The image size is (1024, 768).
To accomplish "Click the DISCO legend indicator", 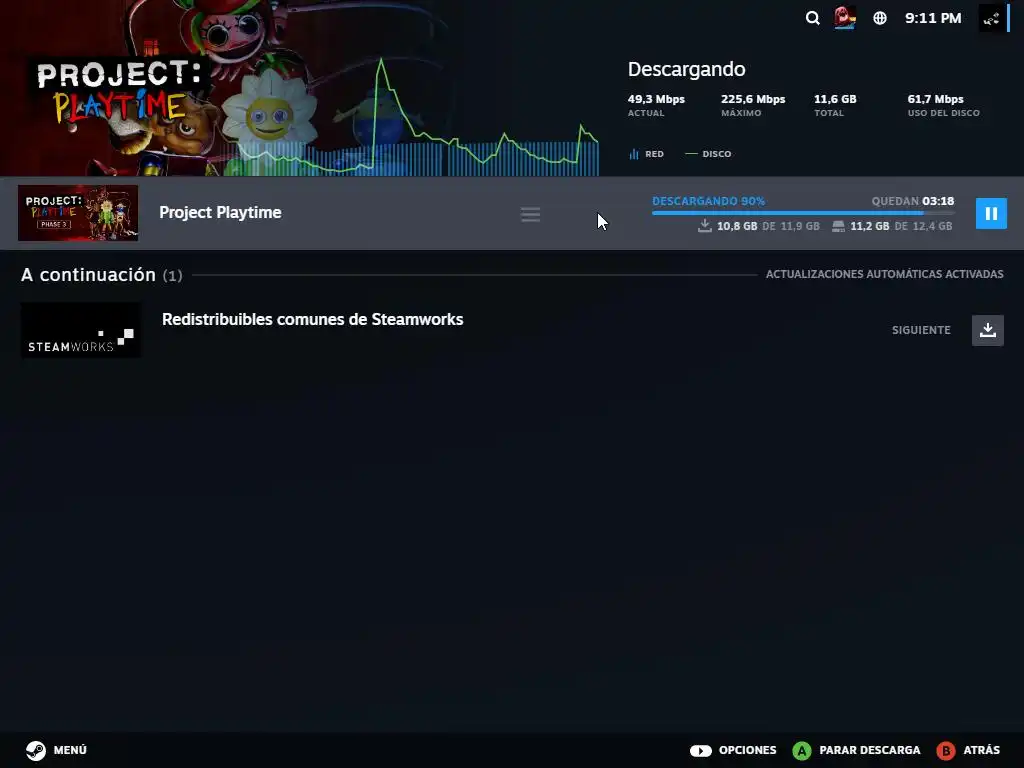I will pyautogui.click(x=708, y=154).
